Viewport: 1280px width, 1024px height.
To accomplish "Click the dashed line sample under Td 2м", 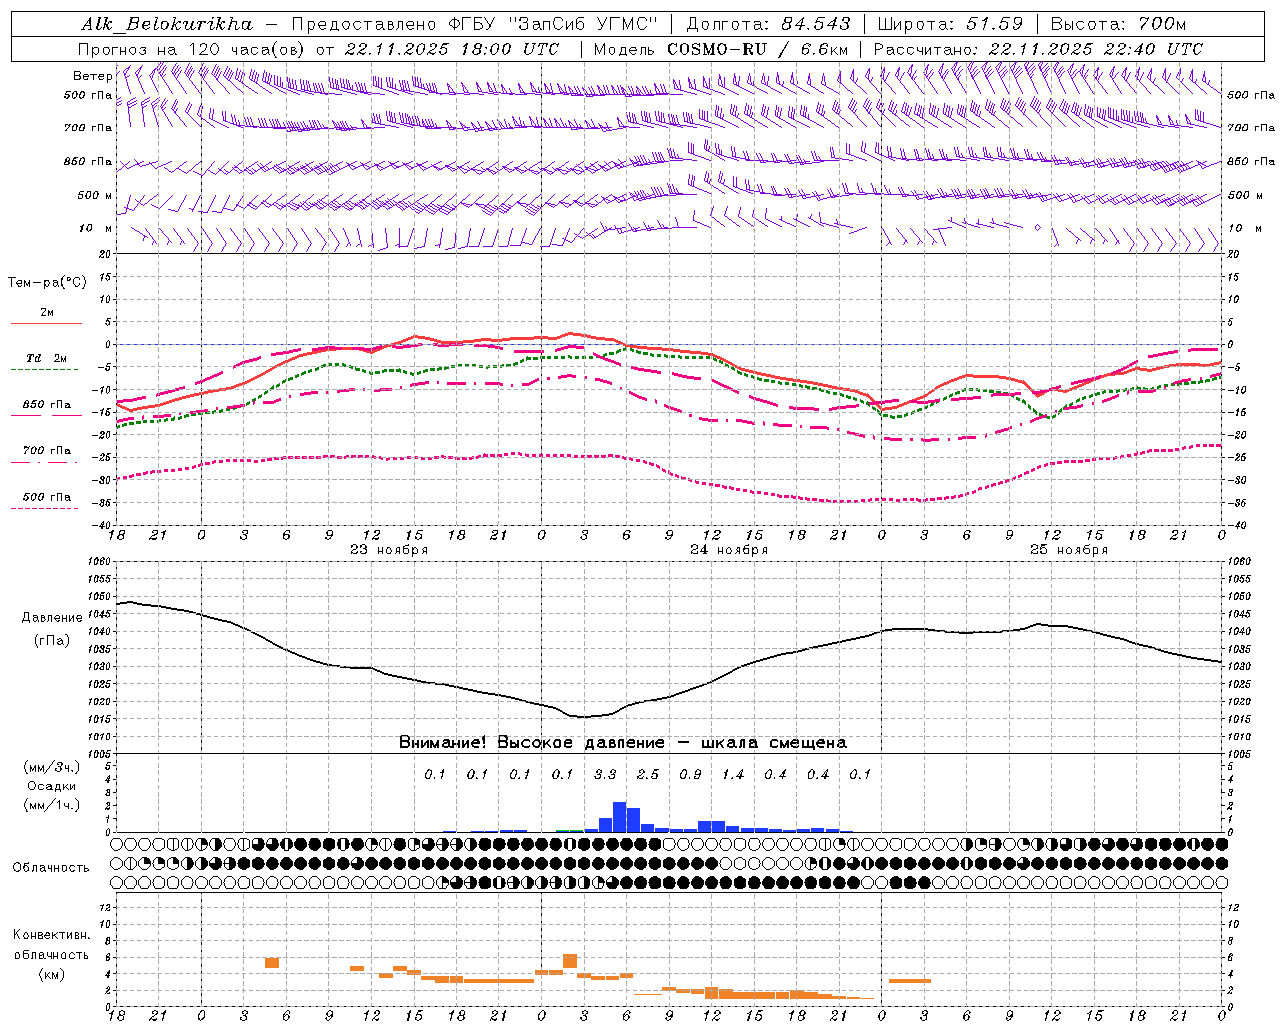I will [x=45, y=370].
